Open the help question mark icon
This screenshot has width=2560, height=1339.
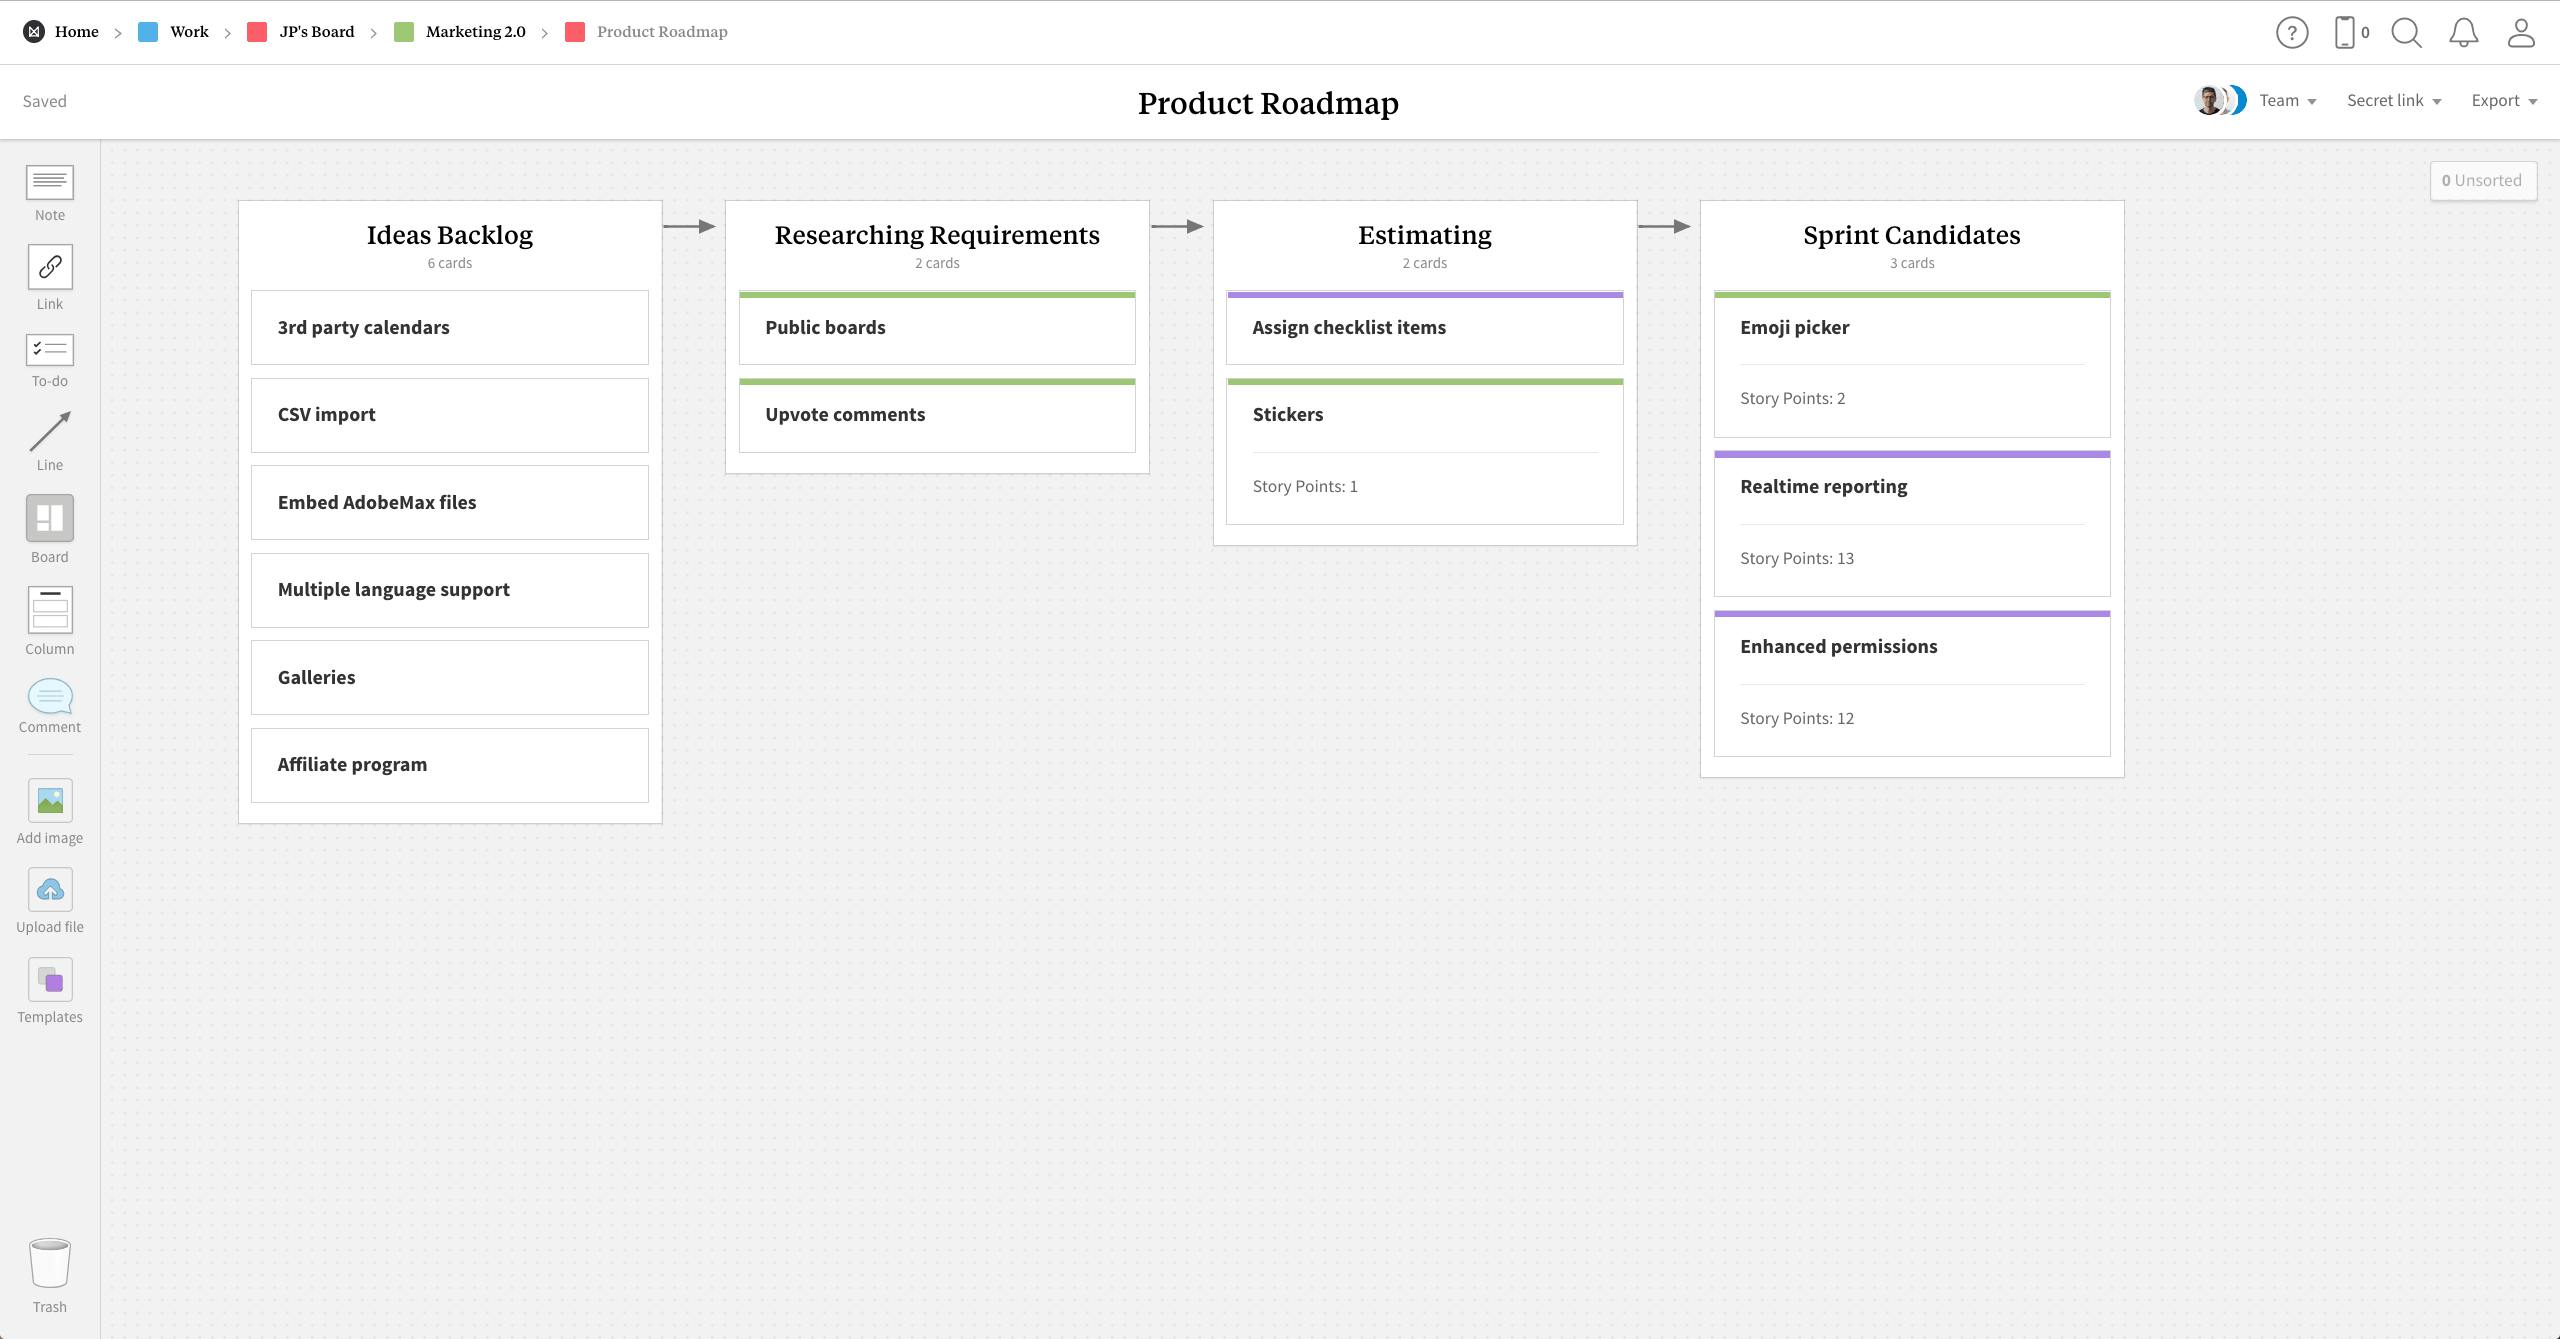[2292, 32]
